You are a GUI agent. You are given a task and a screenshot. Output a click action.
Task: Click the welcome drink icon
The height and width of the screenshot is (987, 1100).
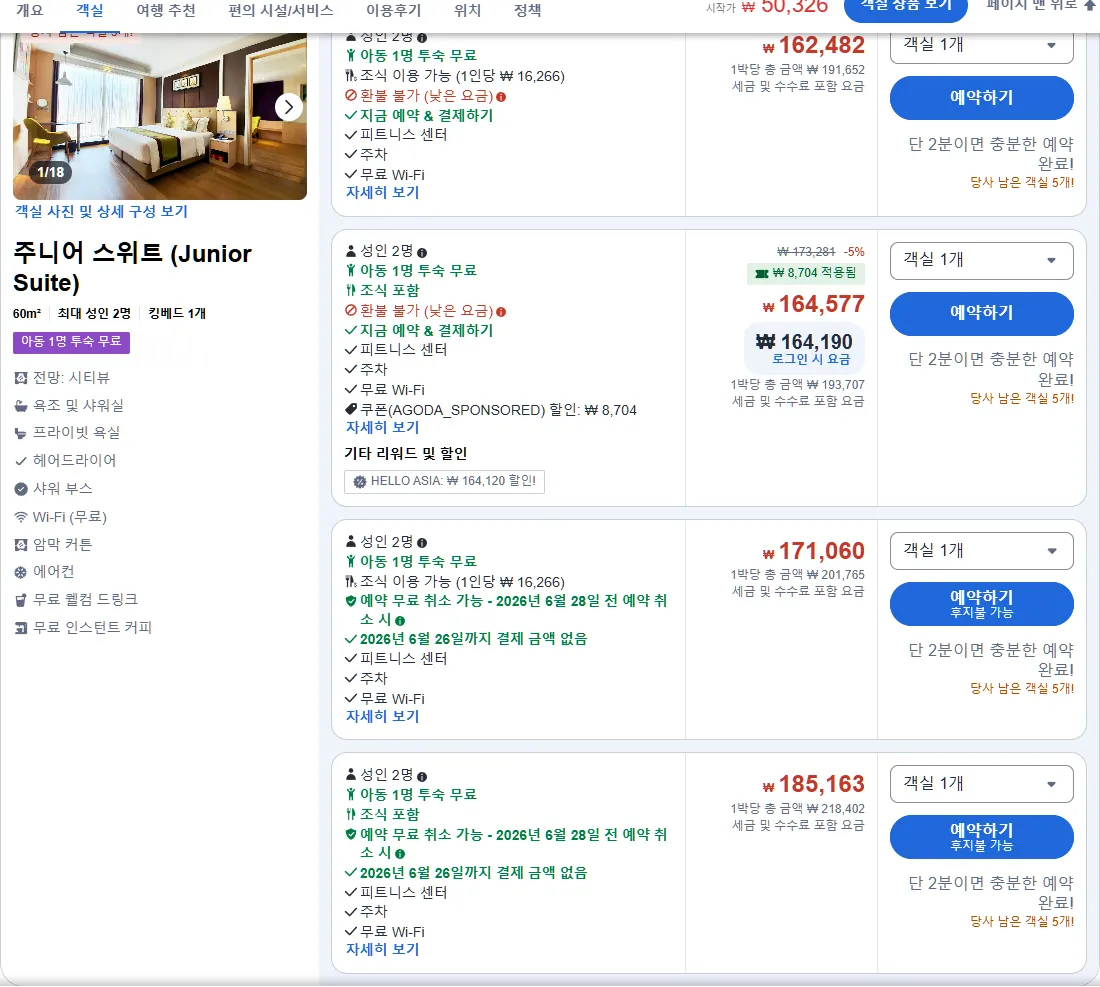[21, 600]
